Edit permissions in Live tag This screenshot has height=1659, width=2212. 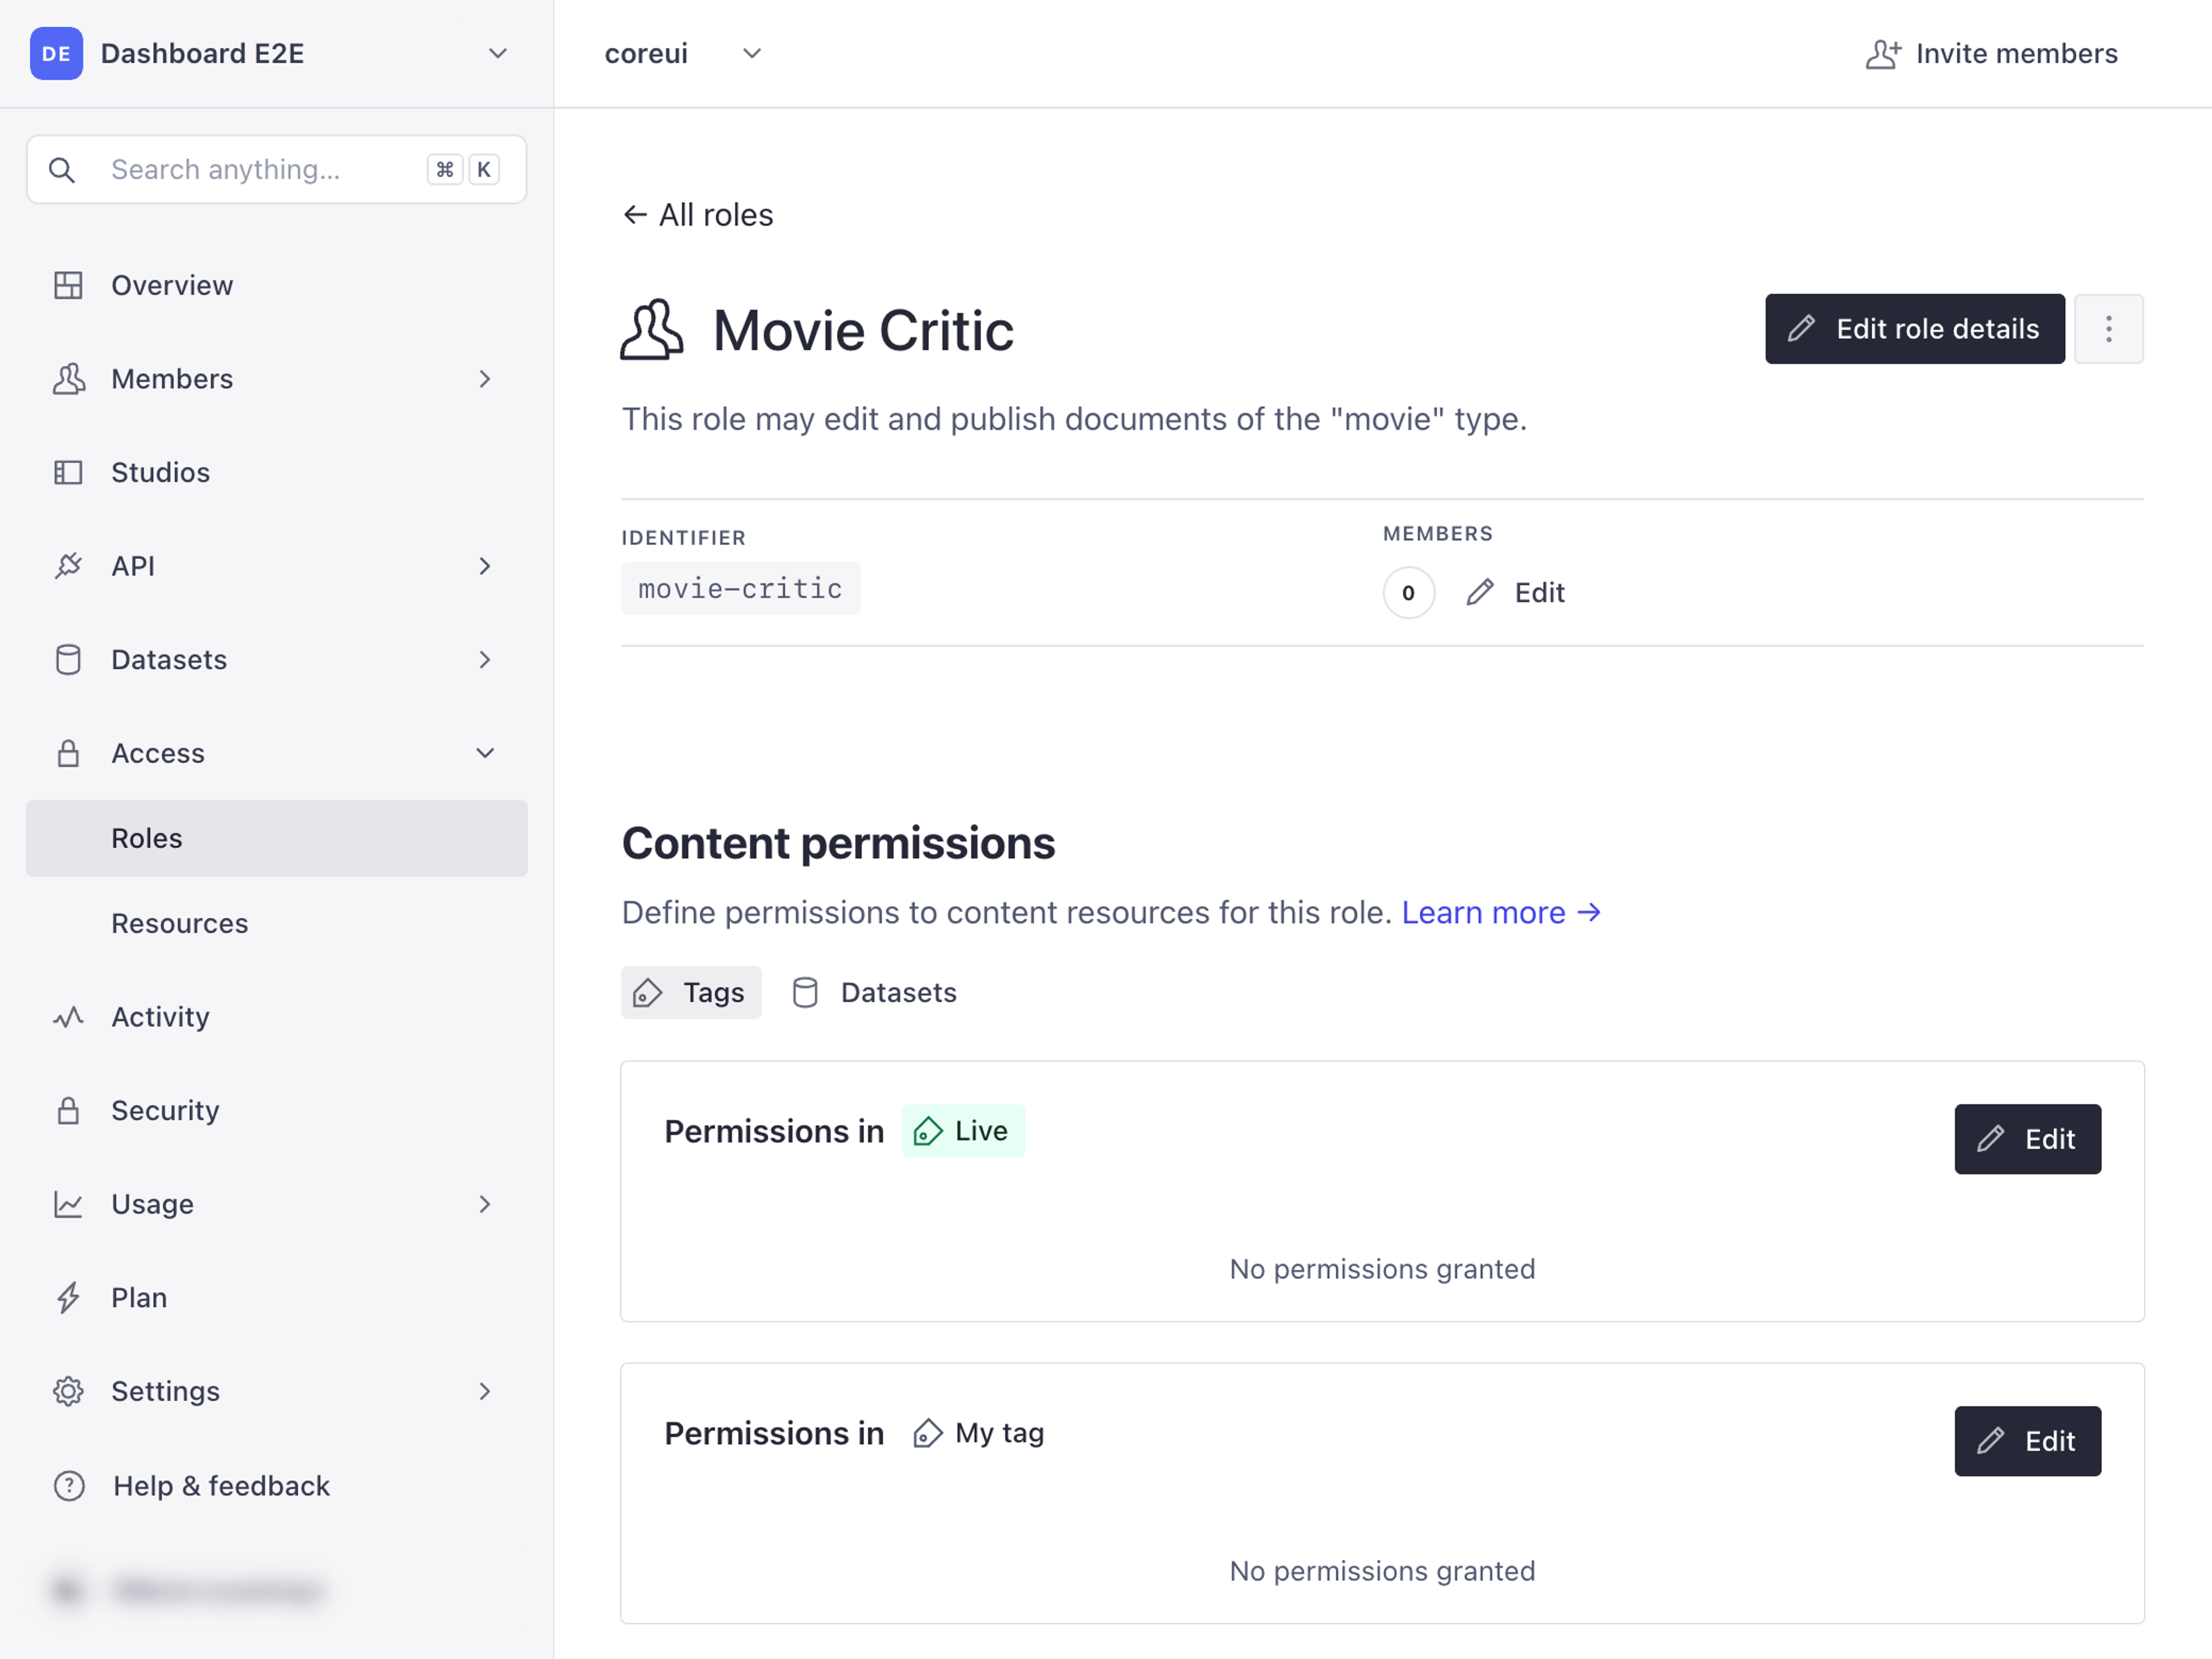2028,1139
